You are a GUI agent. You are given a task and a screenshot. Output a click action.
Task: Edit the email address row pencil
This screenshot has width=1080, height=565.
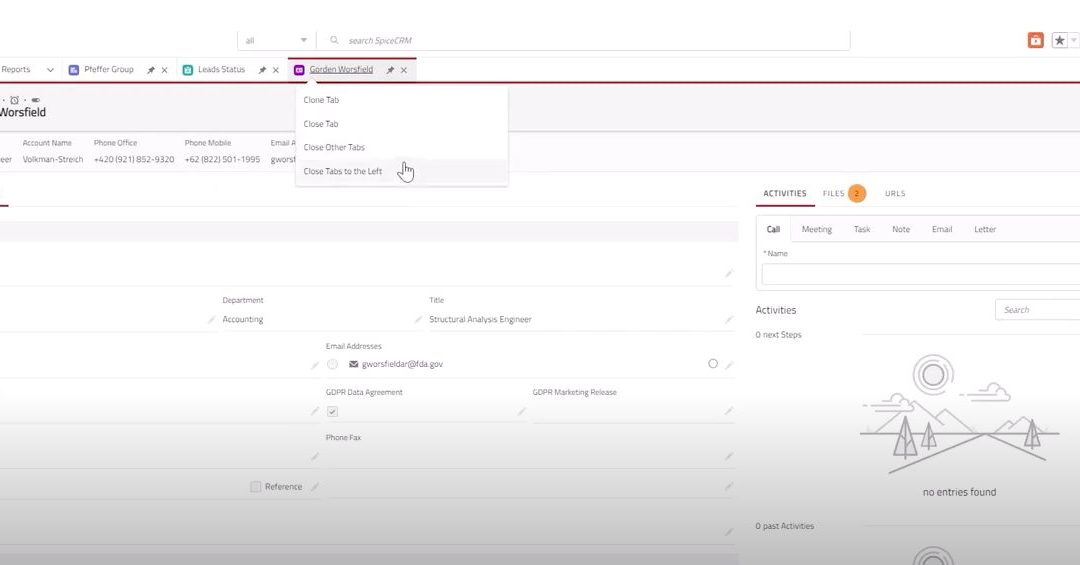(729, 365)
